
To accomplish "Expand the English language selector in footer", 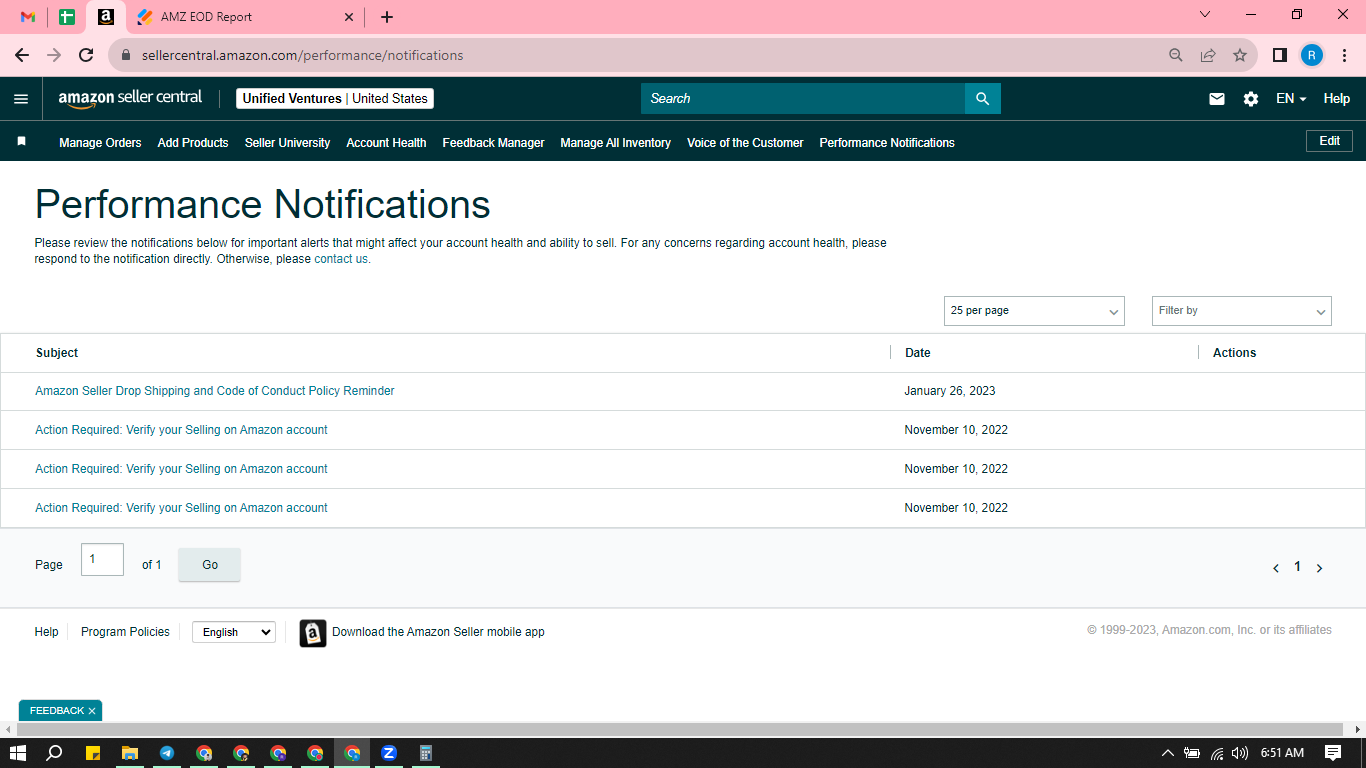I will point(234,632).
